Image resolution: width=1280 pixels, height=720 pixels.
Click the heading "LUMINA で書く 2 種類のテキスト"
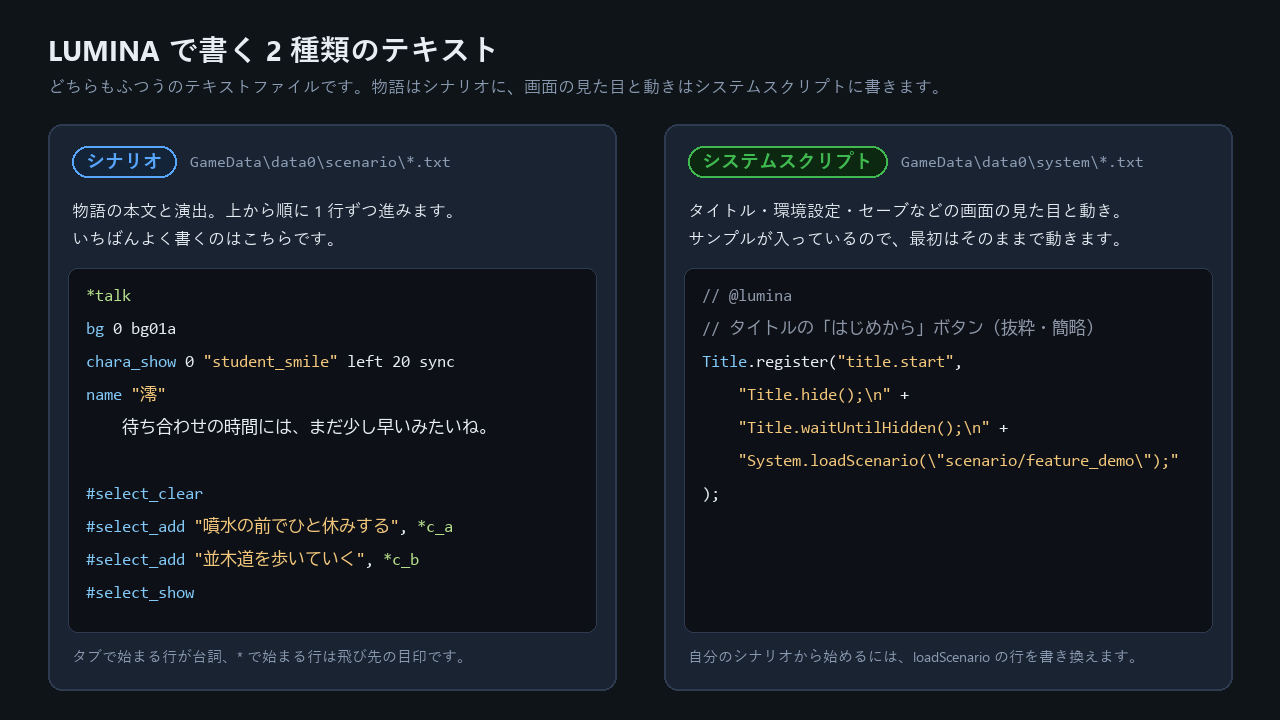coord(273,50)
